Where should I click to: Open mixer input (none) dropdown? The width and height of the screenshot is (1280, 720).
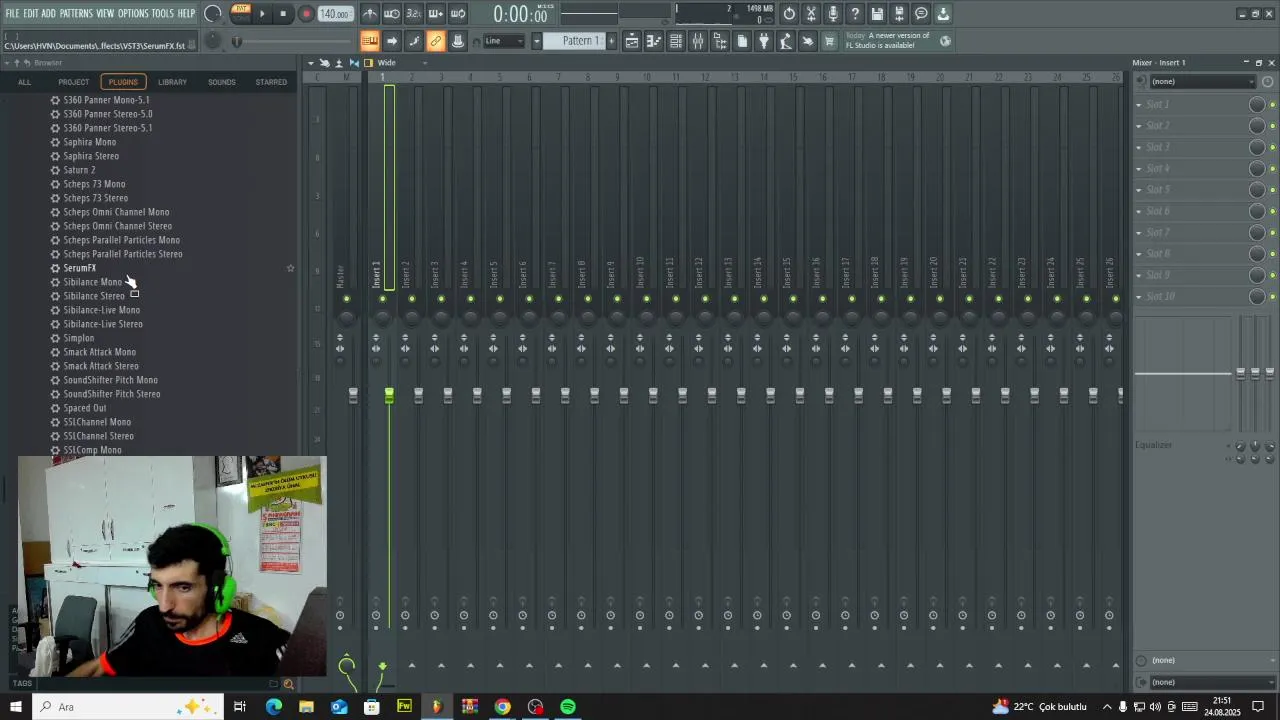tap(1201, 81)
